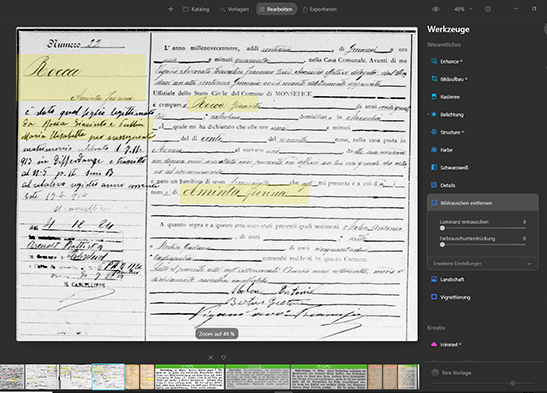Open the Structure tool
Screen dimensions: 547x393
pos(450,133)
